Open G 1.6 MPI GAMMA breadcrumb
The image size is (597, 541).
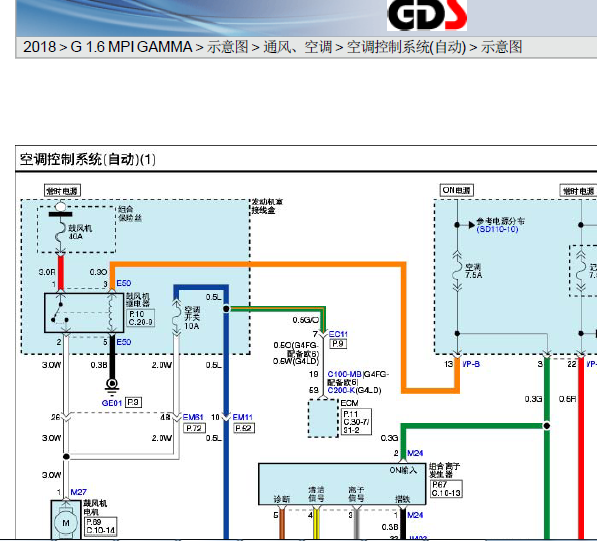pos(131,47)
